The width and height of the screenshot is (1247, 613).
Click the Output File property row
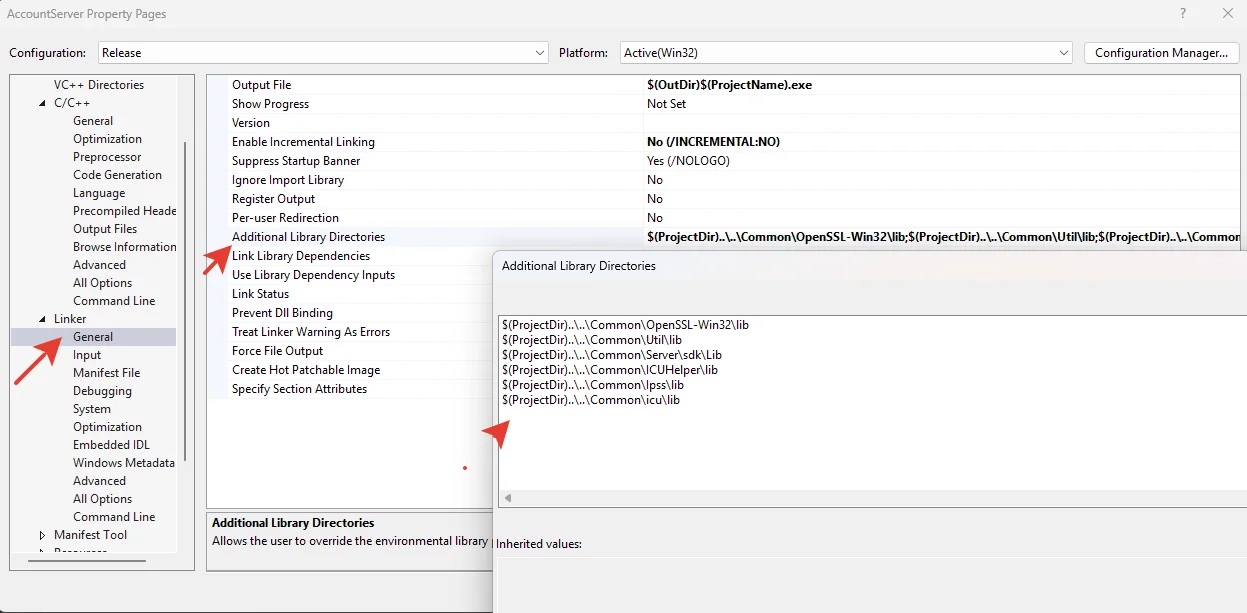(262, 85)
